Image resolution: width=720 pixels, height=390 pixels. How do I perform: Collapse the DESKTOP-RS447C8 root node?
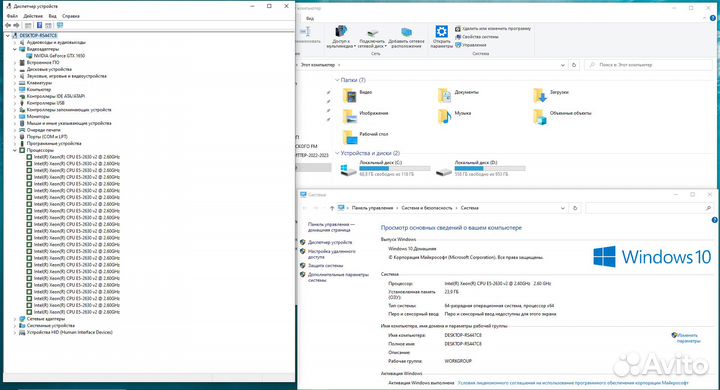pos(8,35)
